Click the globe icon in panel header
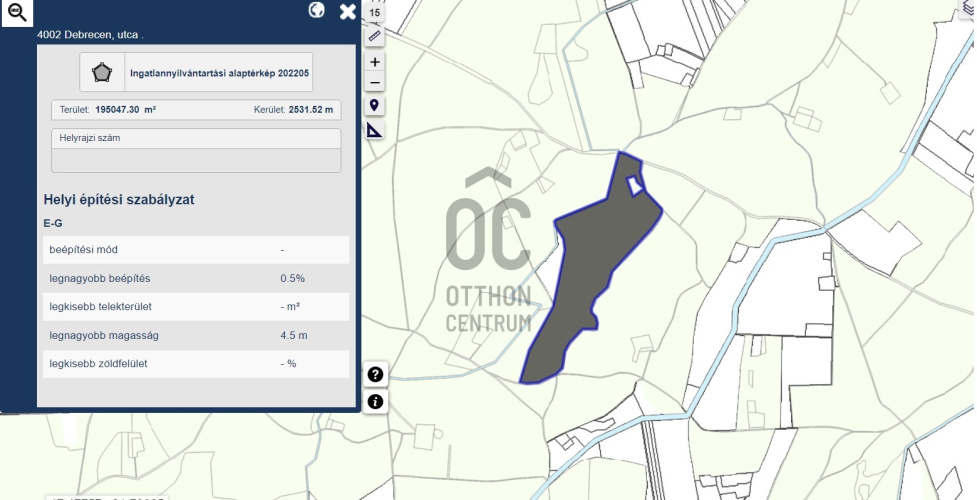This screenshot has height=500, width=977. [317, 10]
